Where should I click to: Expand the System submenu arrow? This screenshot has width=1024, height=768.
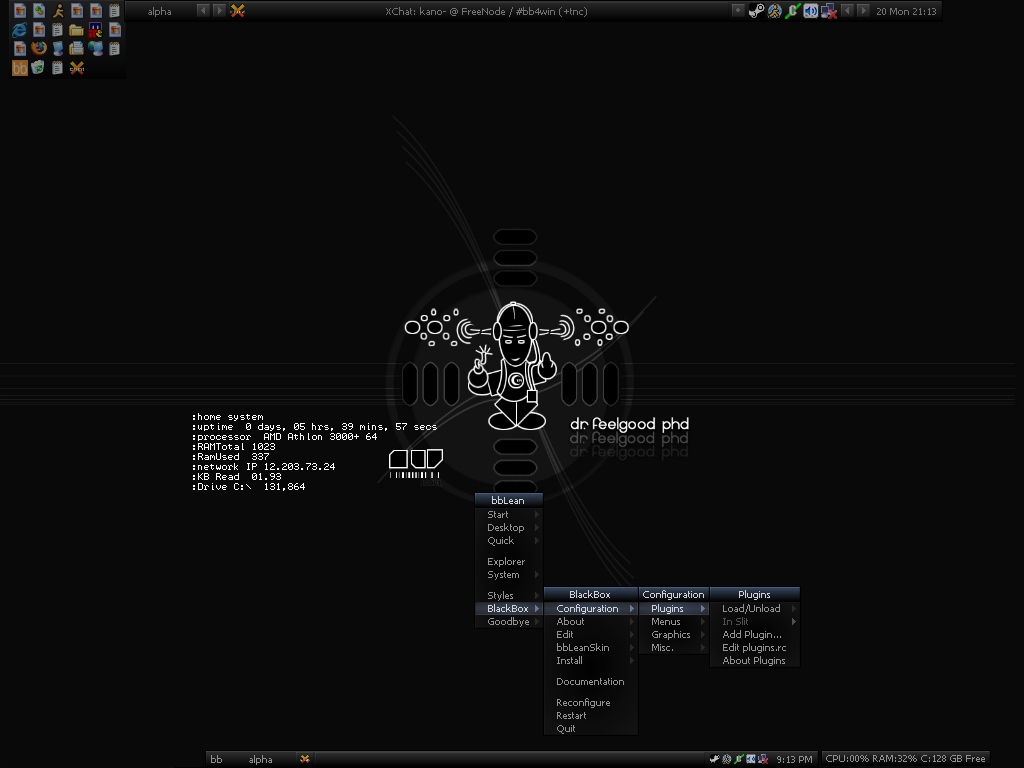pos(537,575)
